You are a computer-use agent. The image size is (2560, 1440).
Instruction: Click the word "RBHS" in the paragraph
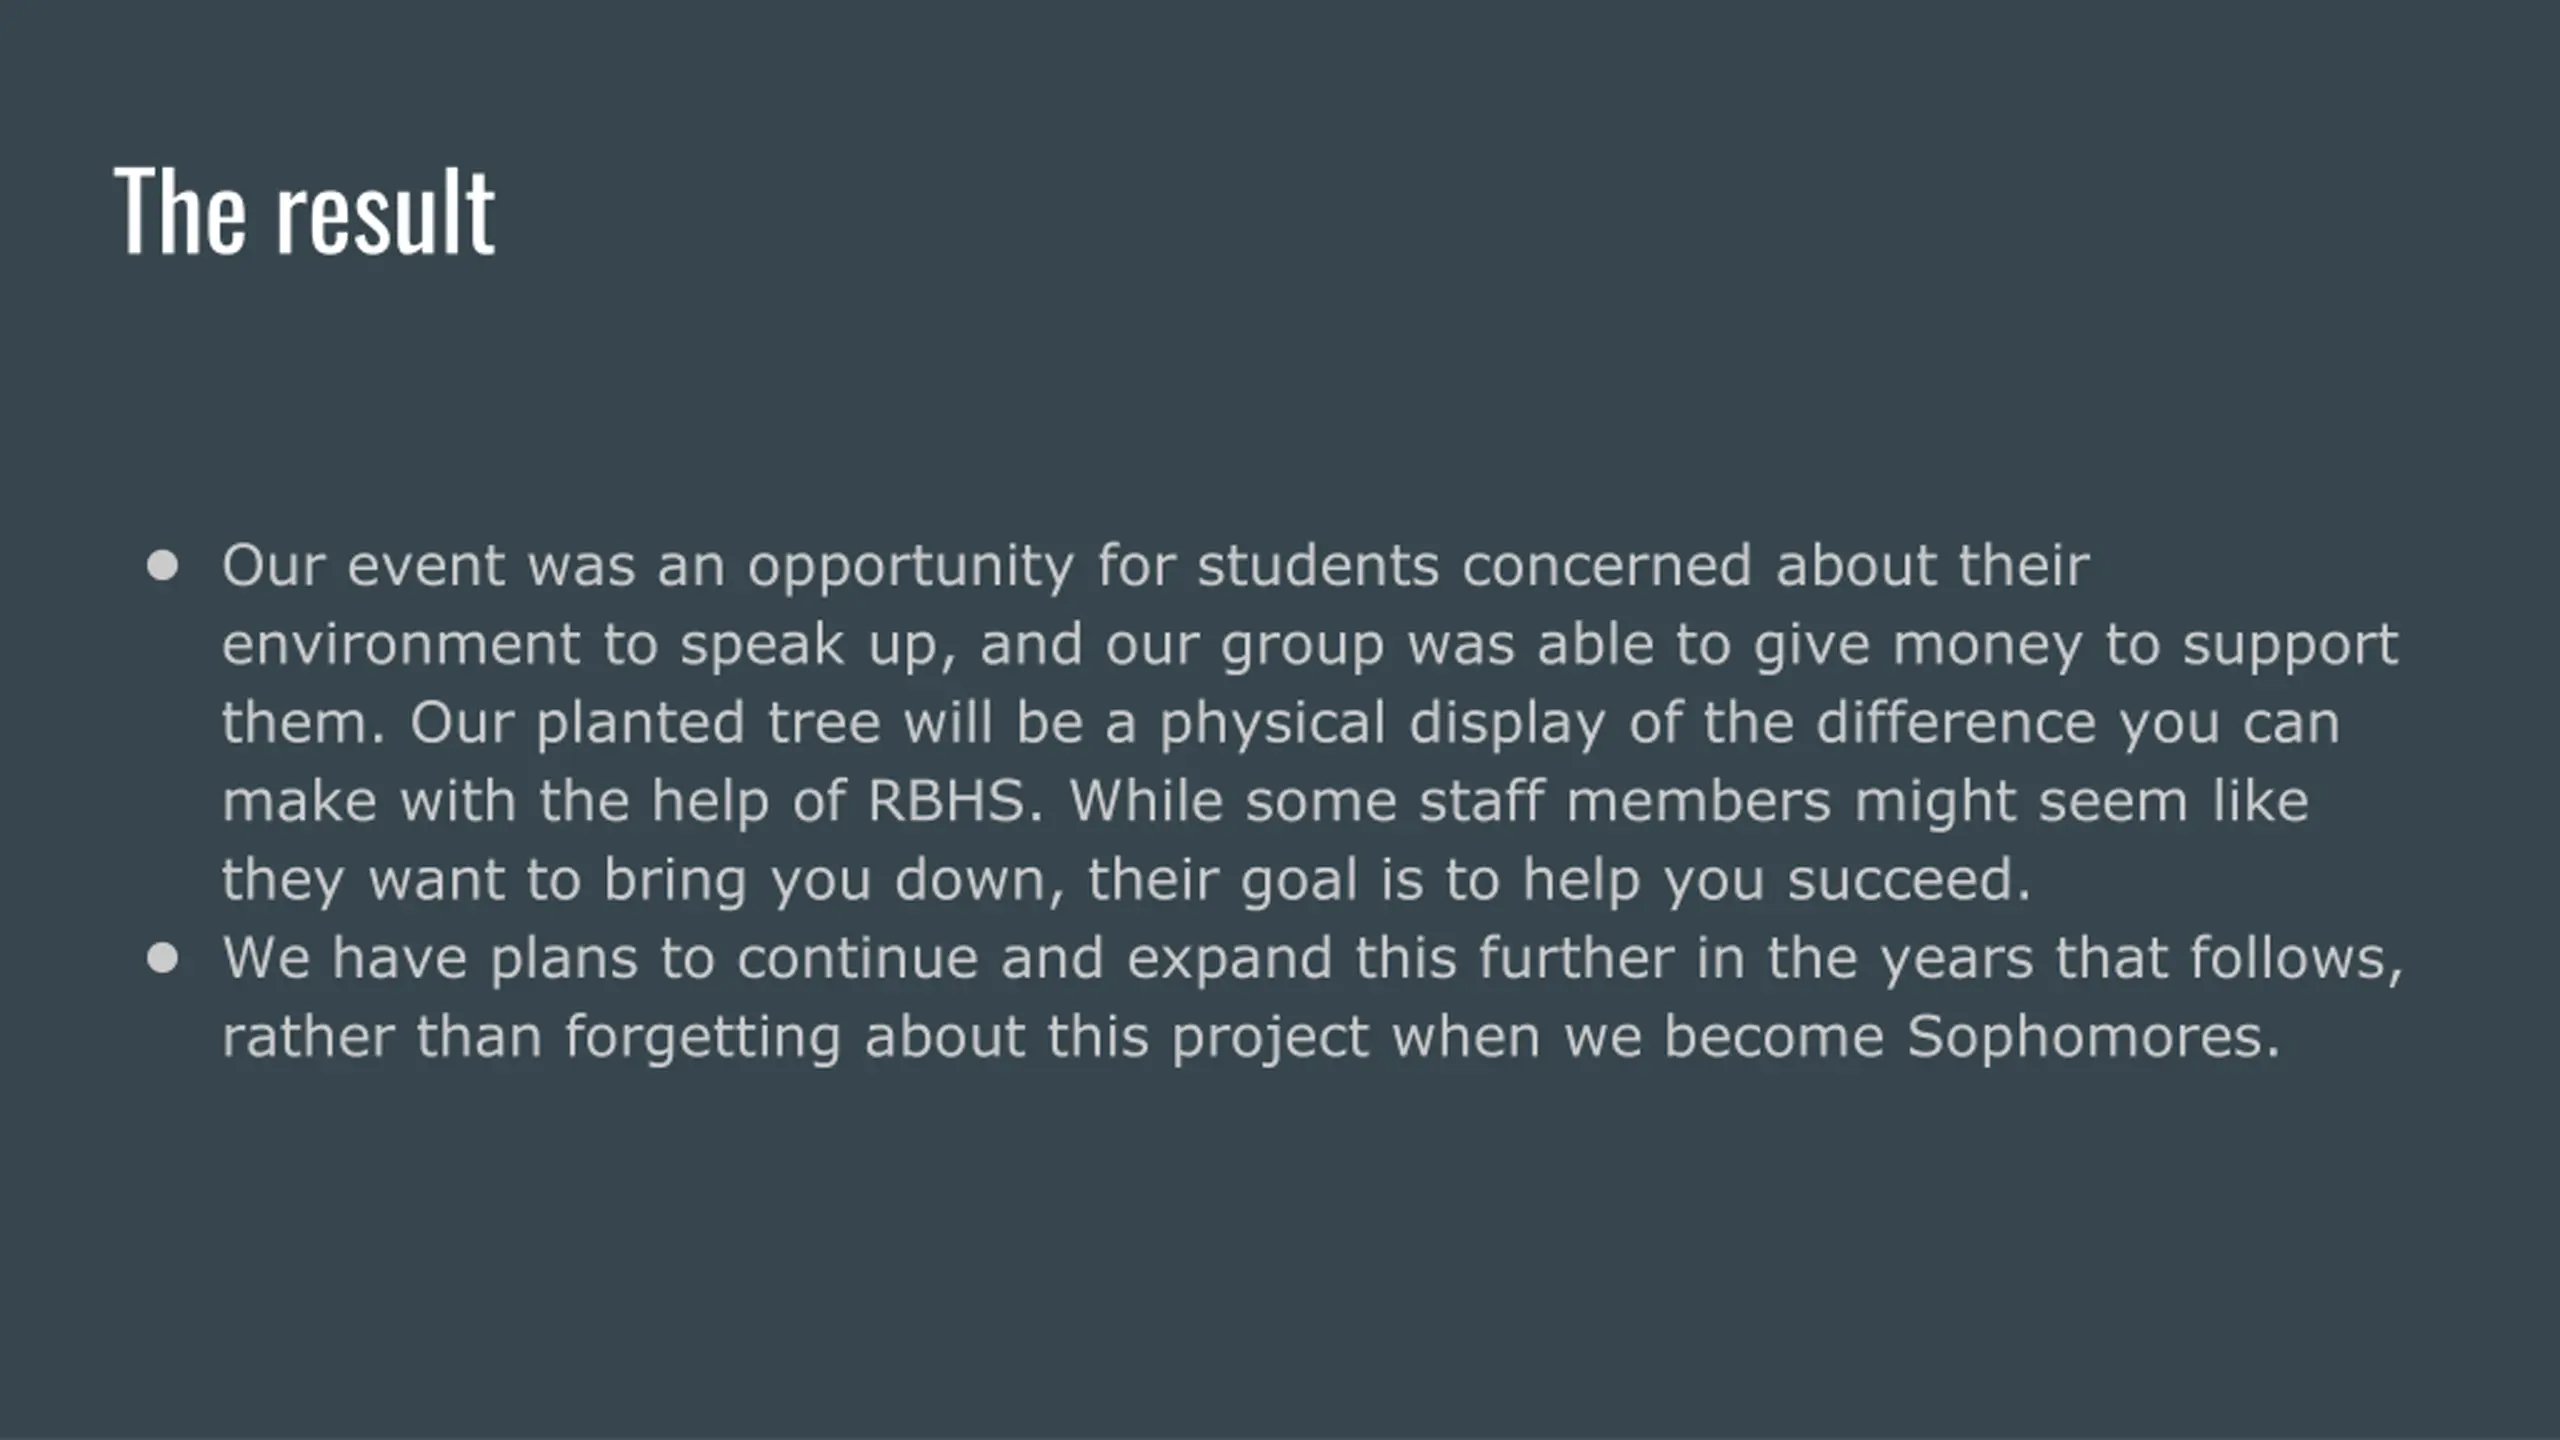tap(947, 800)
